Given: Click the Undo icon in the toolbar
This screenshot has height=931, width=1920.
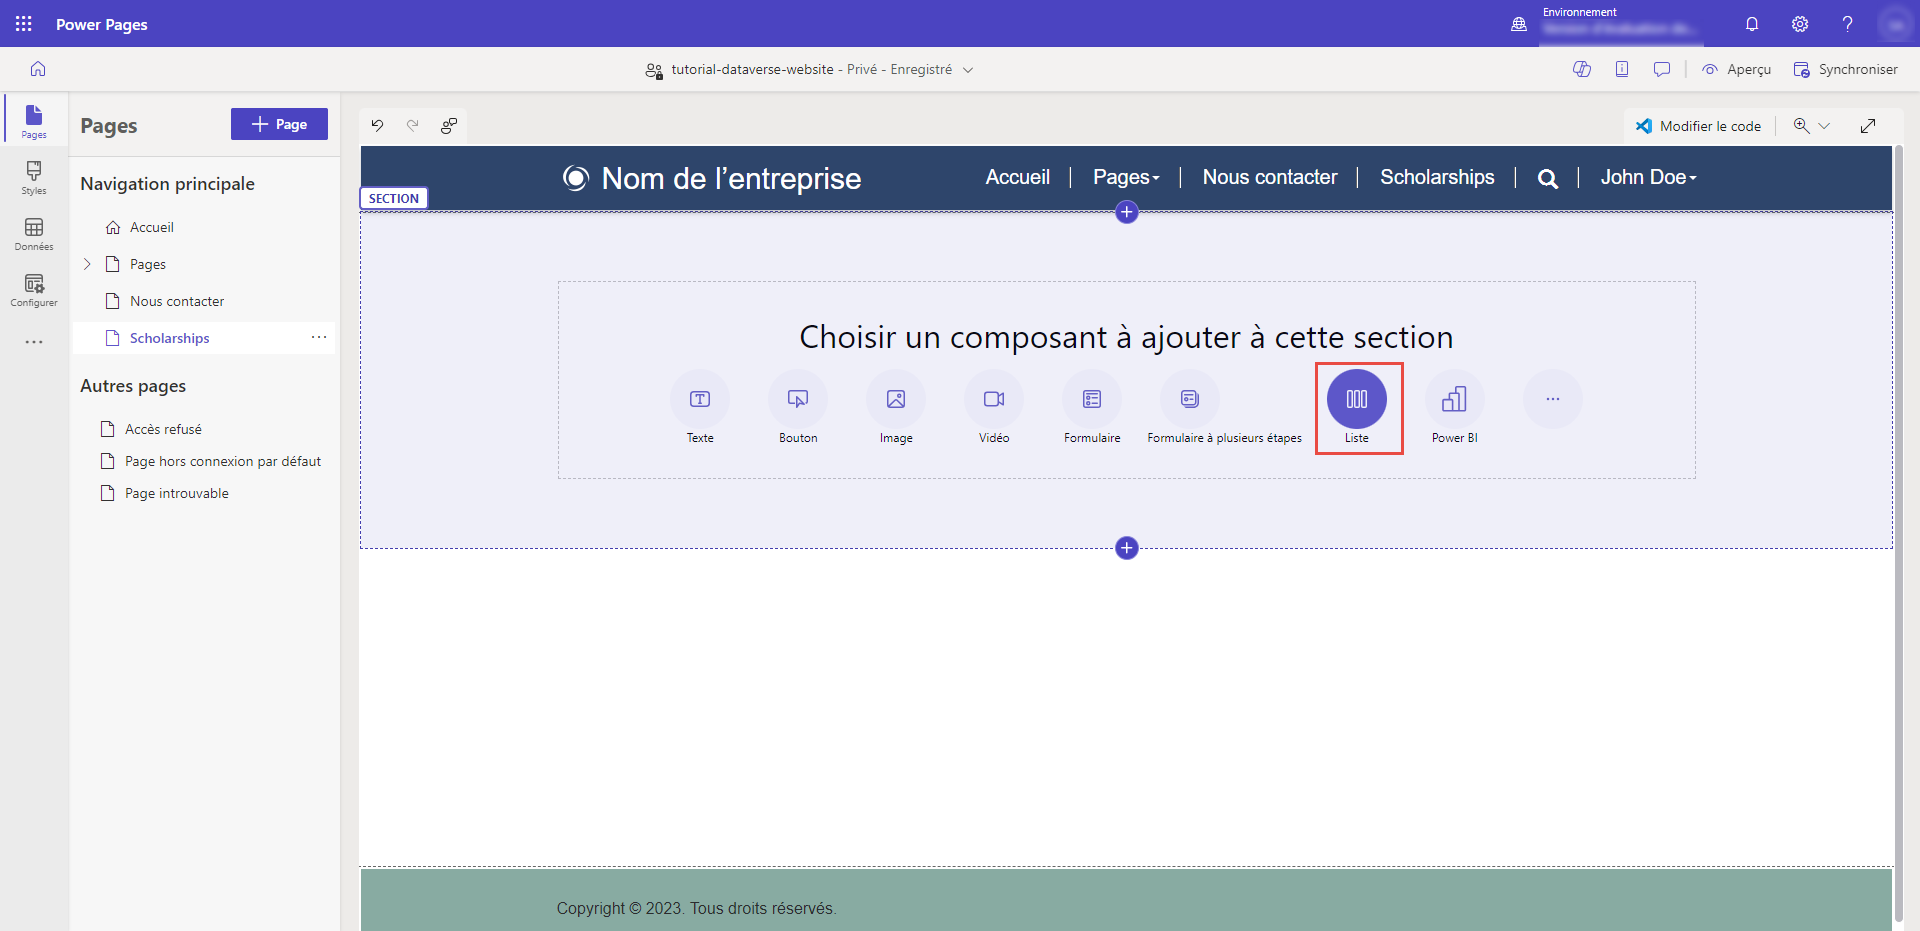Looking at the screenshot, I should click(377, 125).
